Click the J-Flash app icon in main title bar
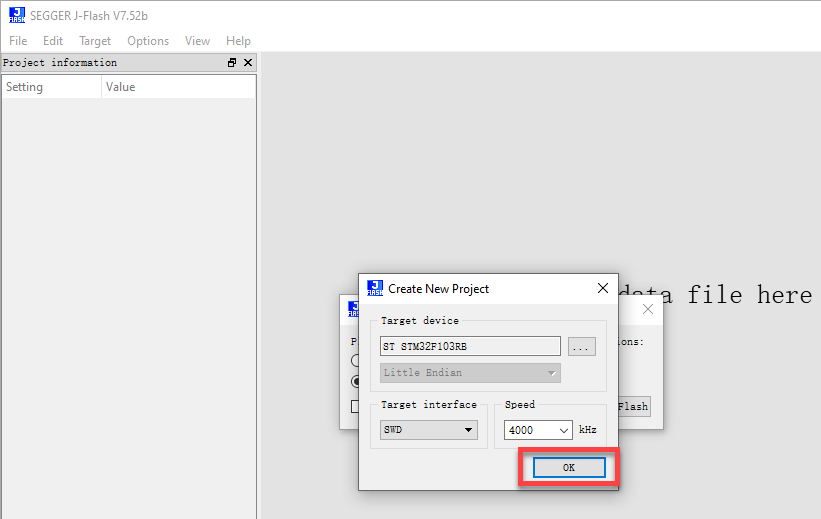The image size is (821, 519). [x=17, y=15]
